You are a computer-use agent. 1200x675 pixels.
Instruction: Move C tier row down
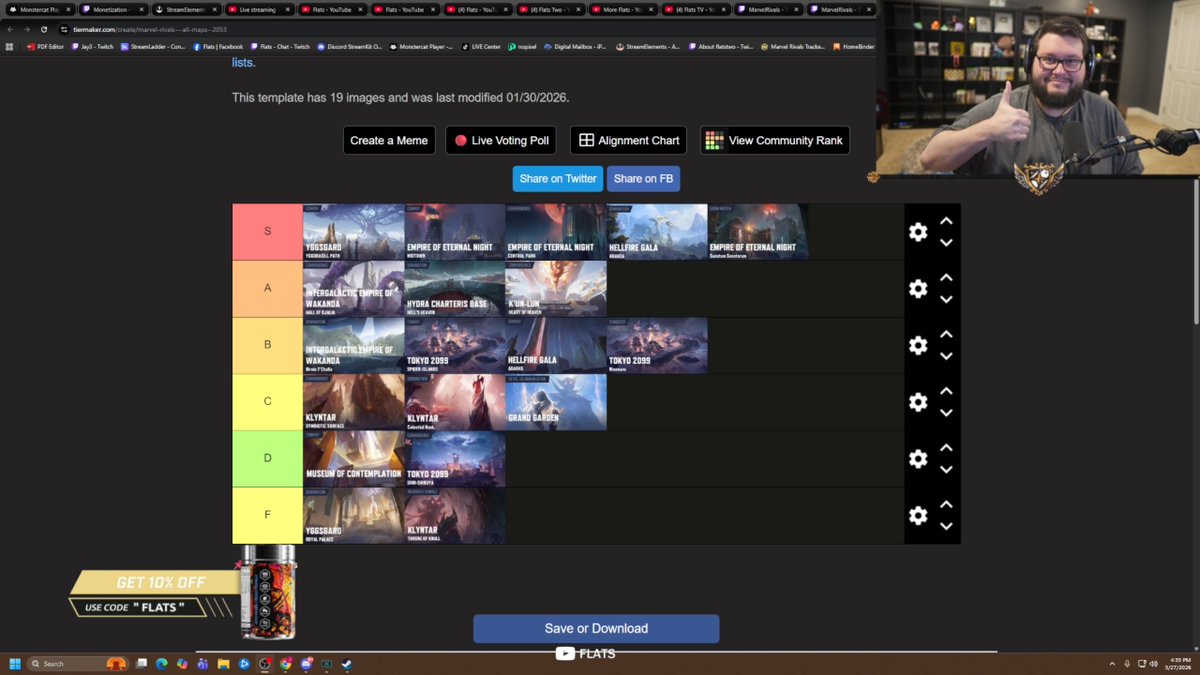tap(946, 413)
